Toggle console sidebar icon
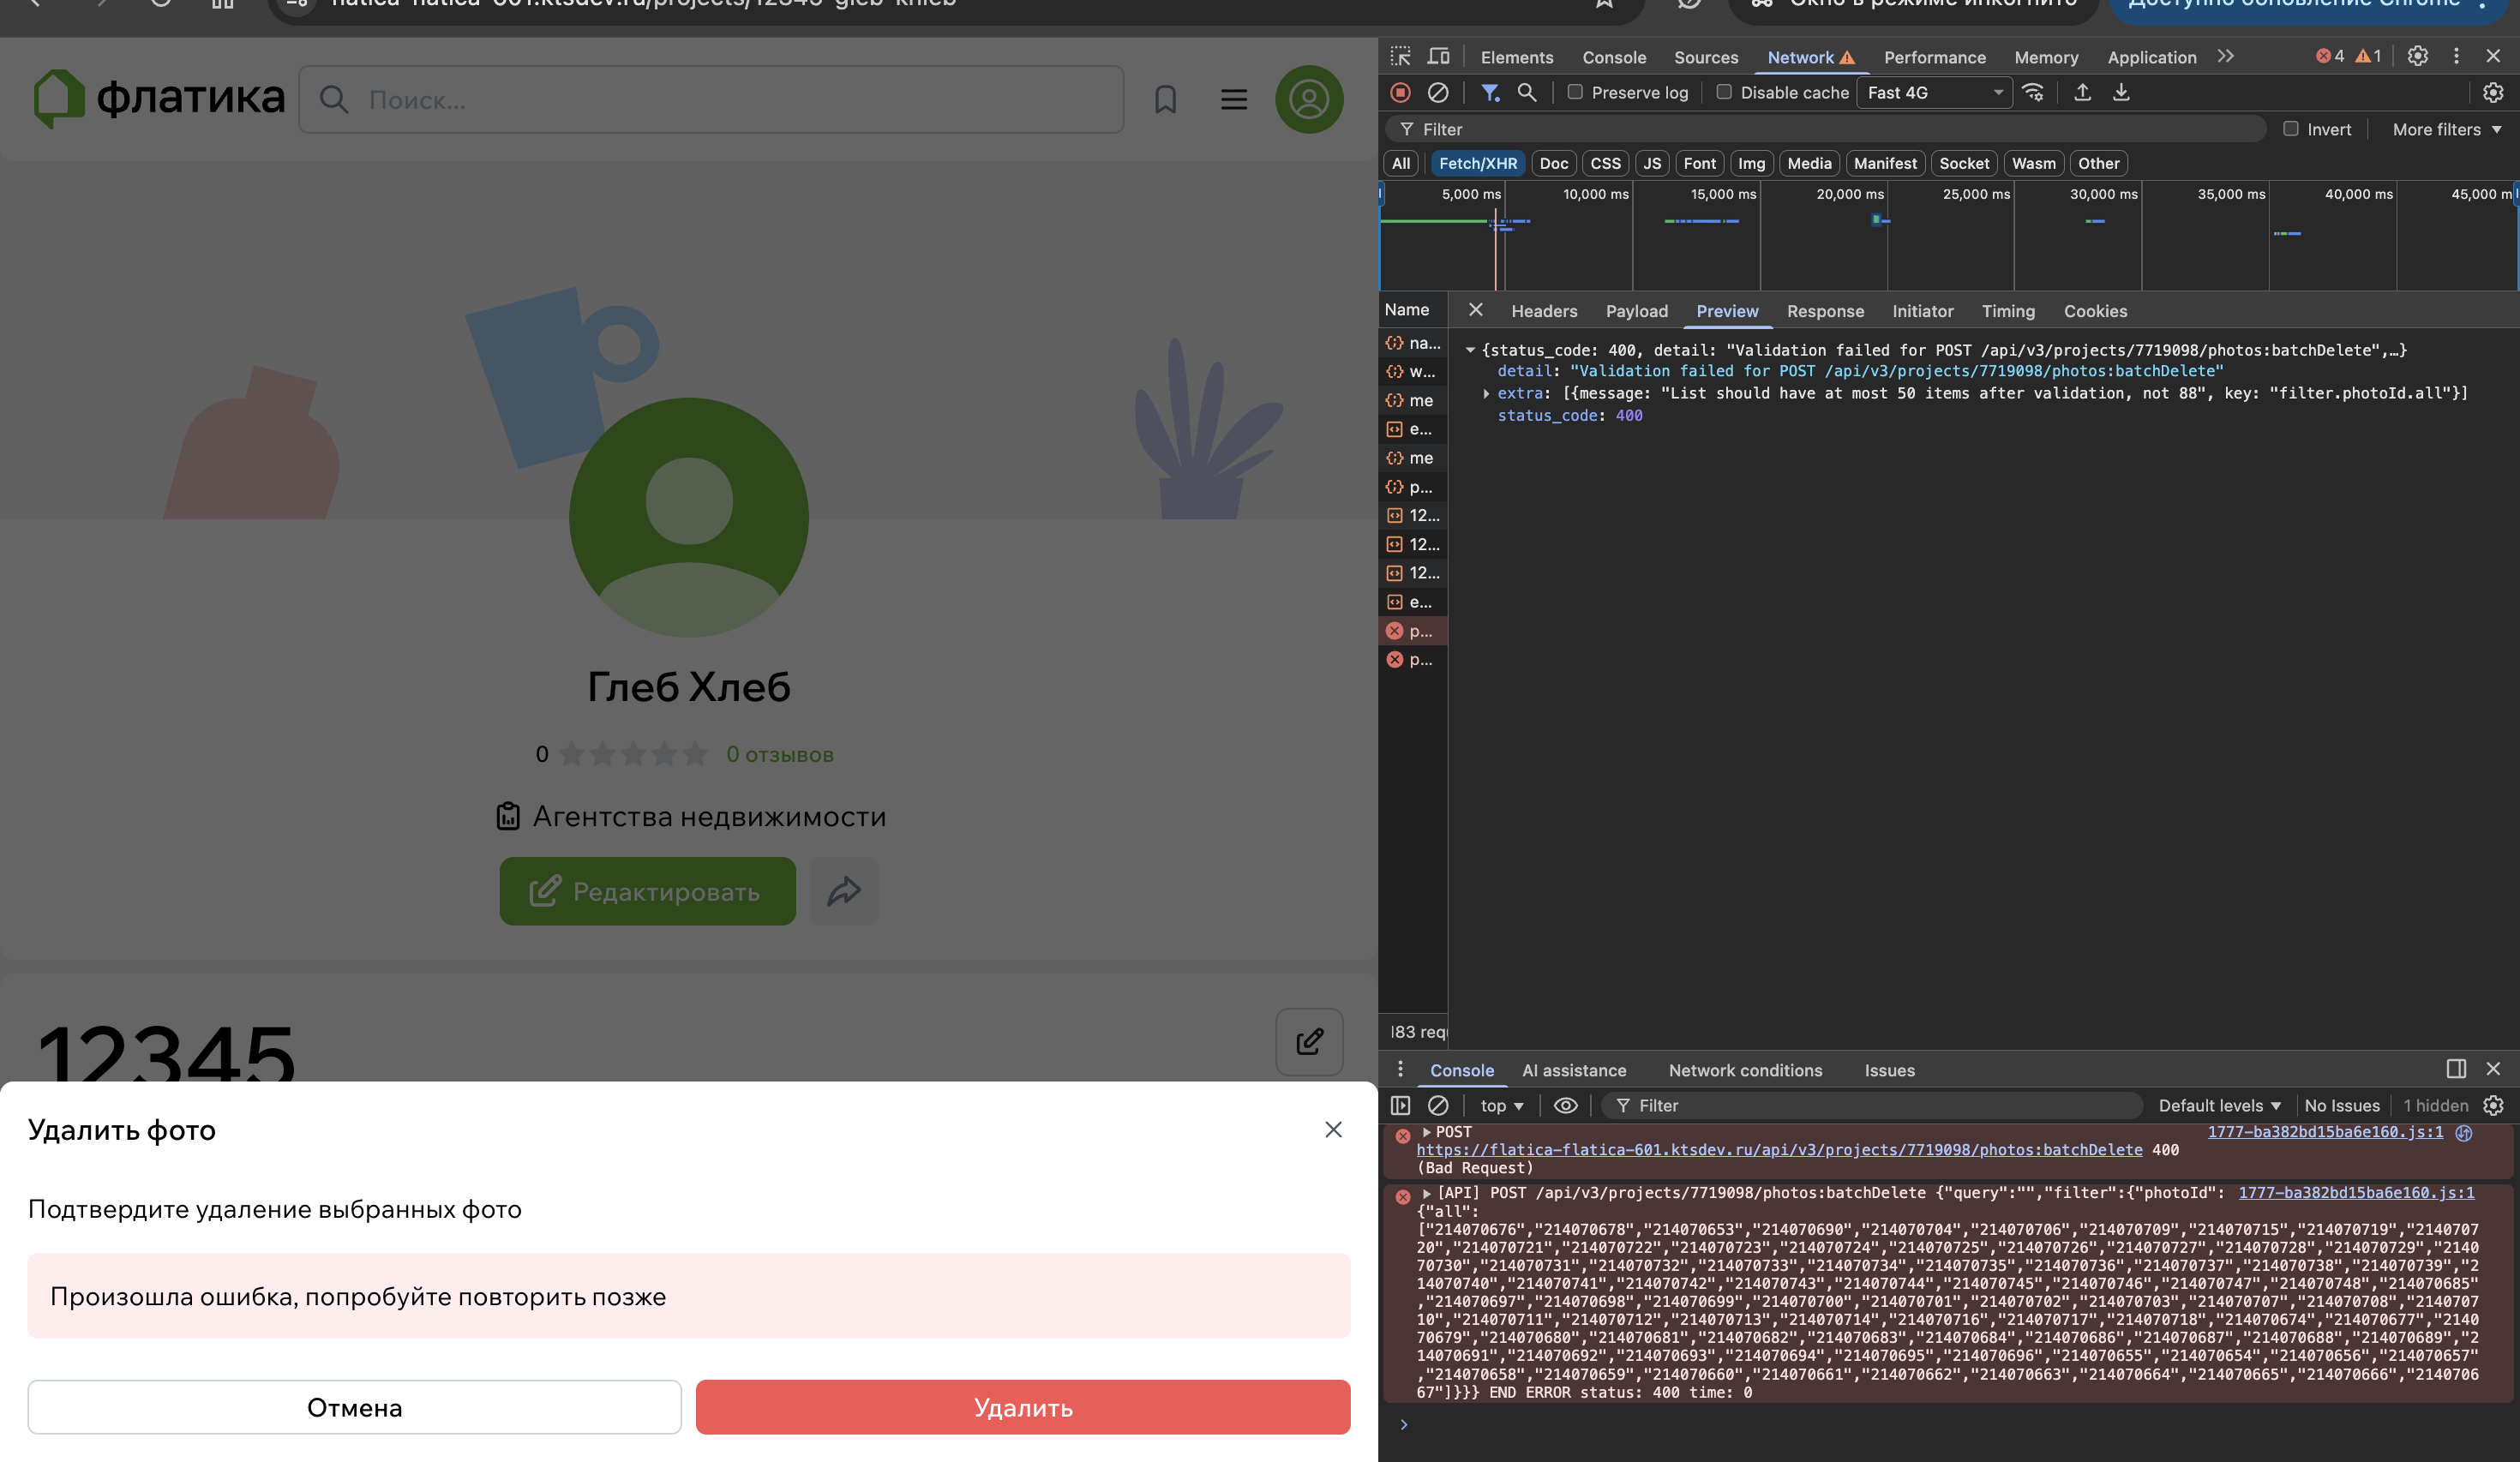Viewport: 2520px width, 1462px height. (x=1400, y=1105)
